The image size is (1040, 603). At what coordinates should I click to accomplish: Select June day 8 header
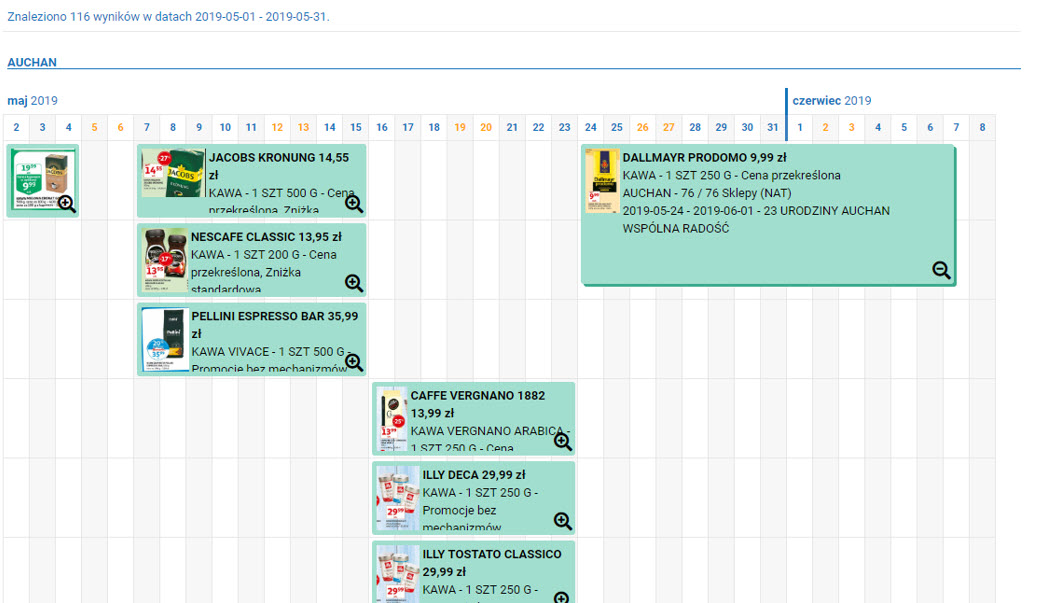tap(982, 127)
